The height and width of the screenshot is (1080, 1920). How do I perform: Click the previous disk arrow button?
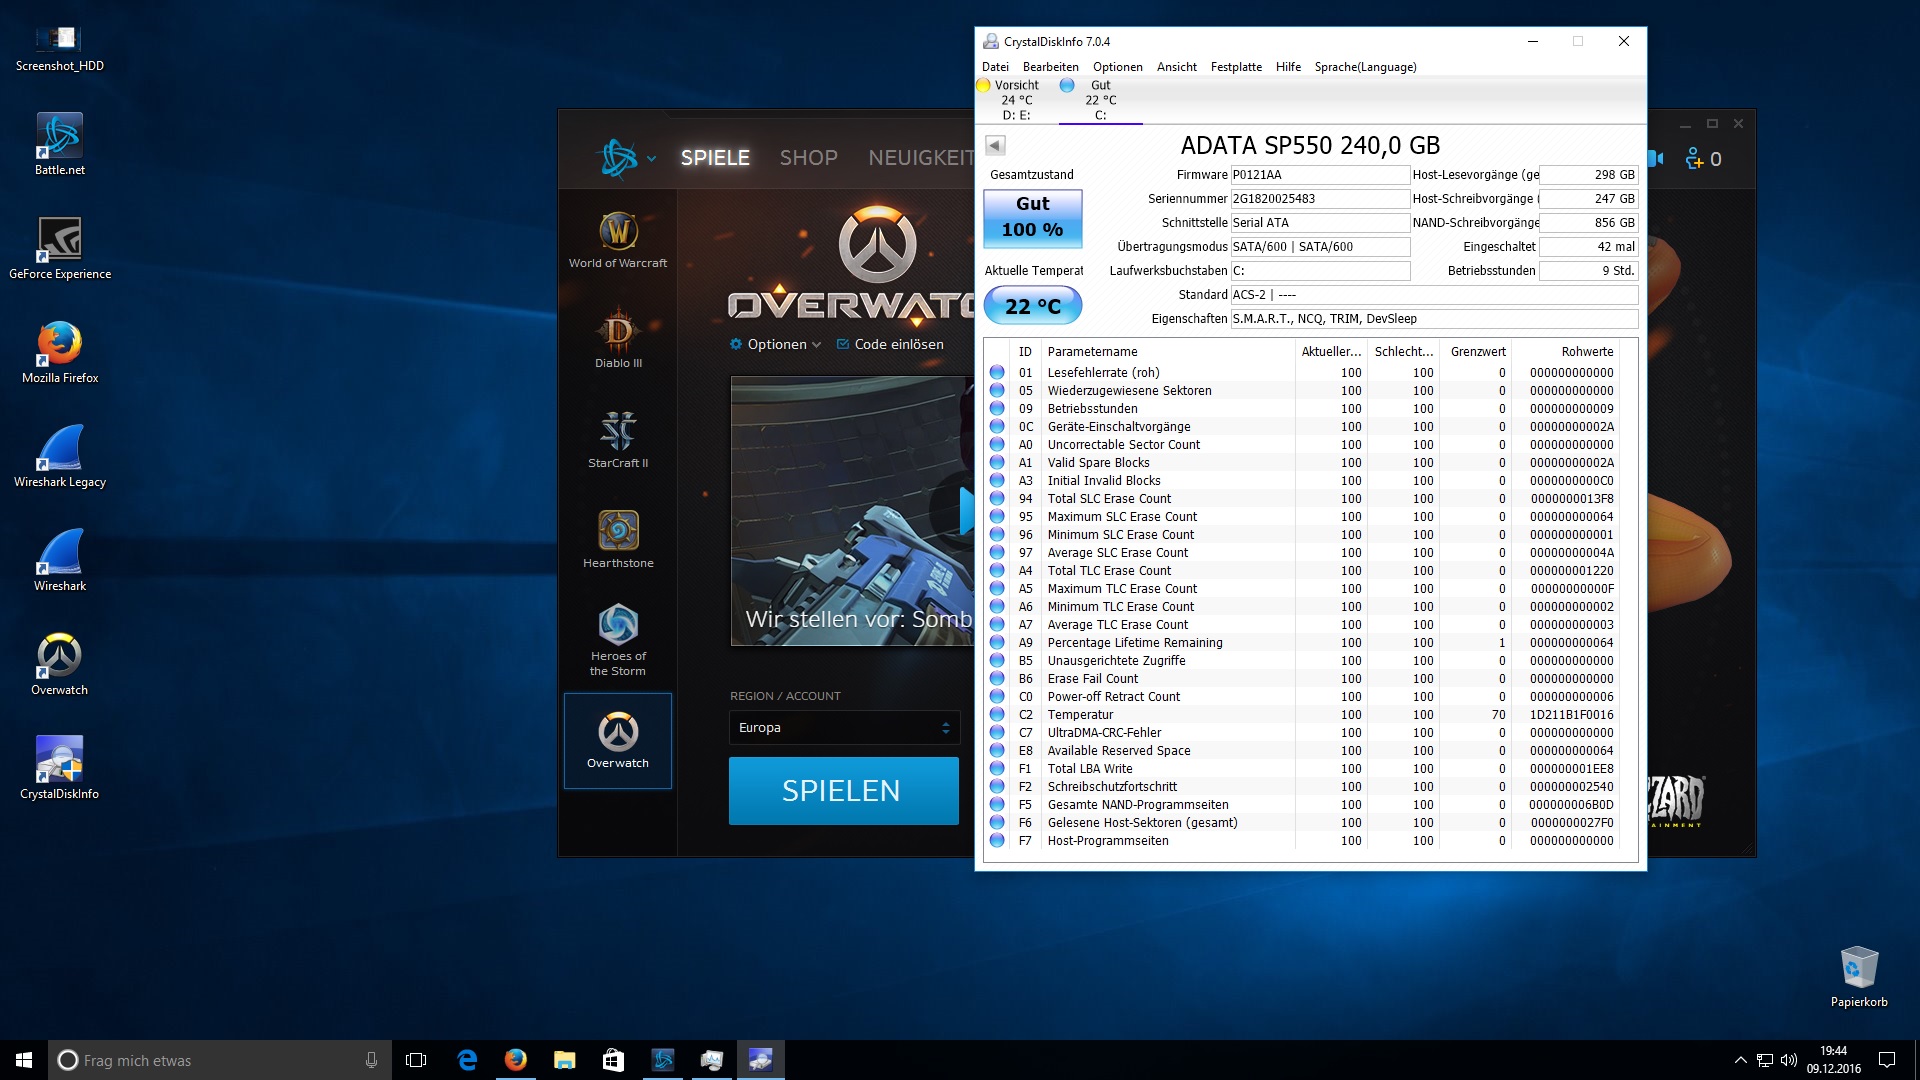pyautogui.click(x=995, y=146)
